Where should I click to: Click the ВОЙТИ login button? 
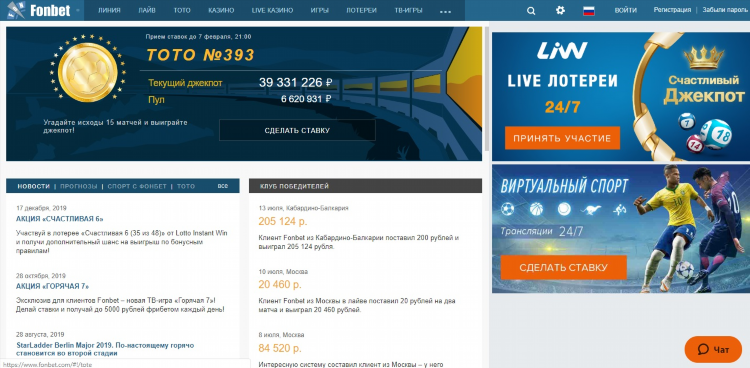pos(626,10)
